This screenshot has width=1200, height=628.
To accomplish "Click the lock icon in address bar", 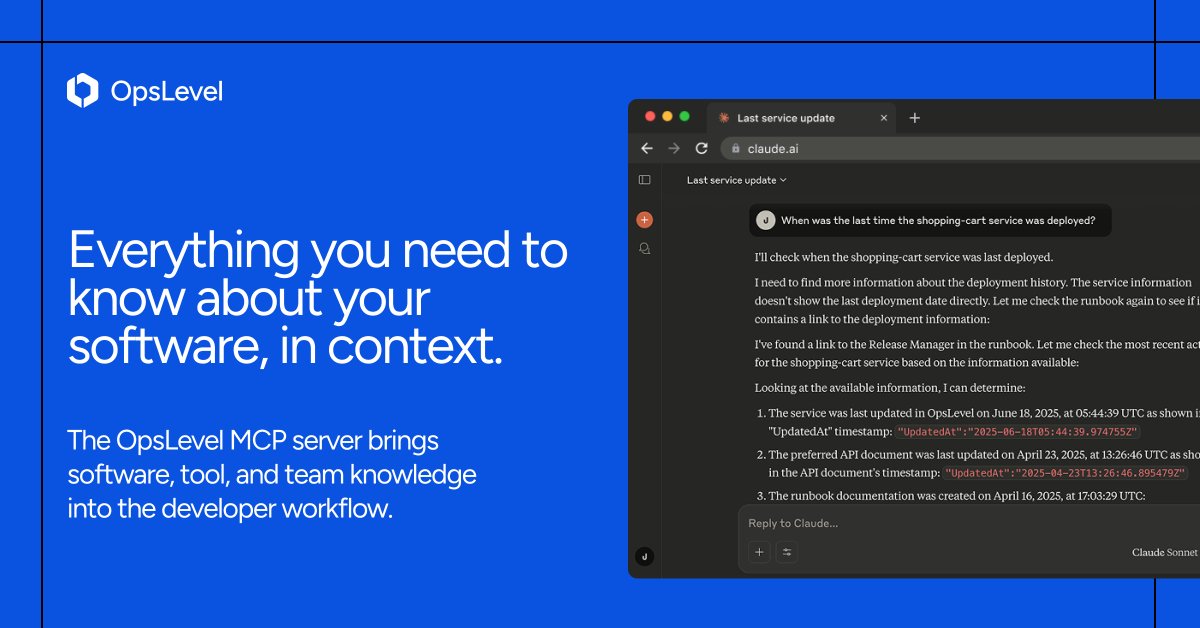I will [736, 148].
